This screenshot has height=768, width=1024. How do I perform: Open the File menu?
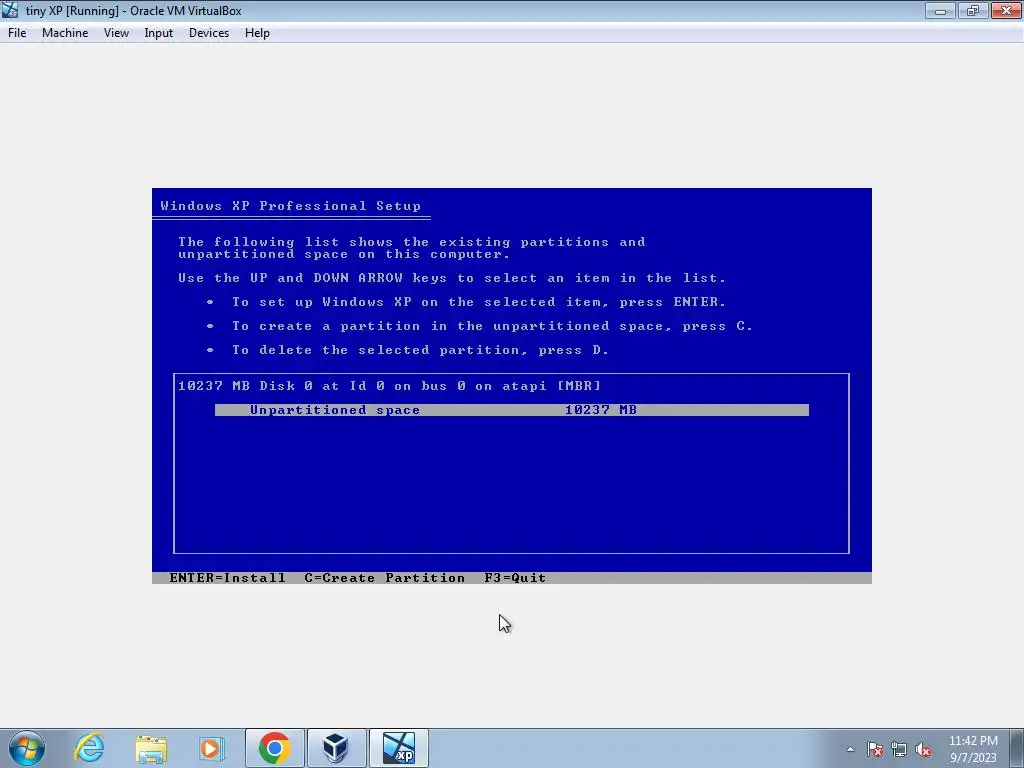[x=17, y=33]
